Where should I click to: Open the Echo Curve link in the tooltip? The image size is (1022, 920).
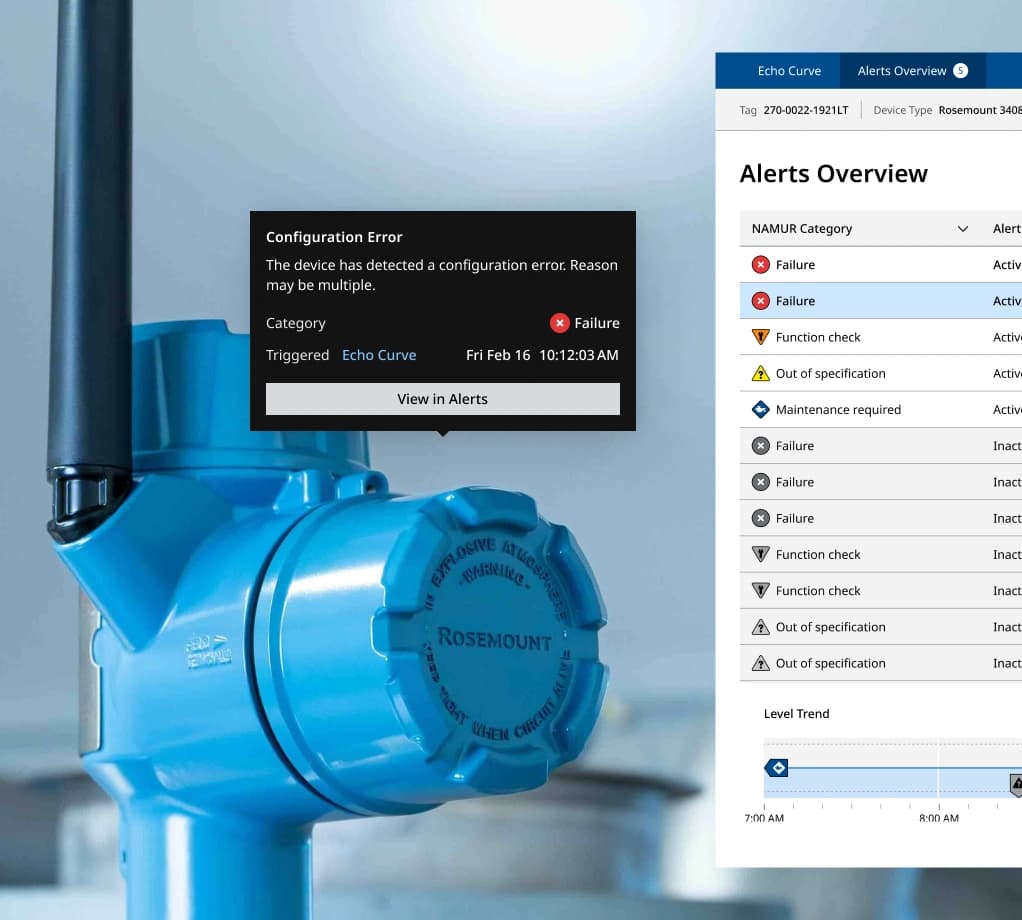pyautogui.click(x=379, y=354)
